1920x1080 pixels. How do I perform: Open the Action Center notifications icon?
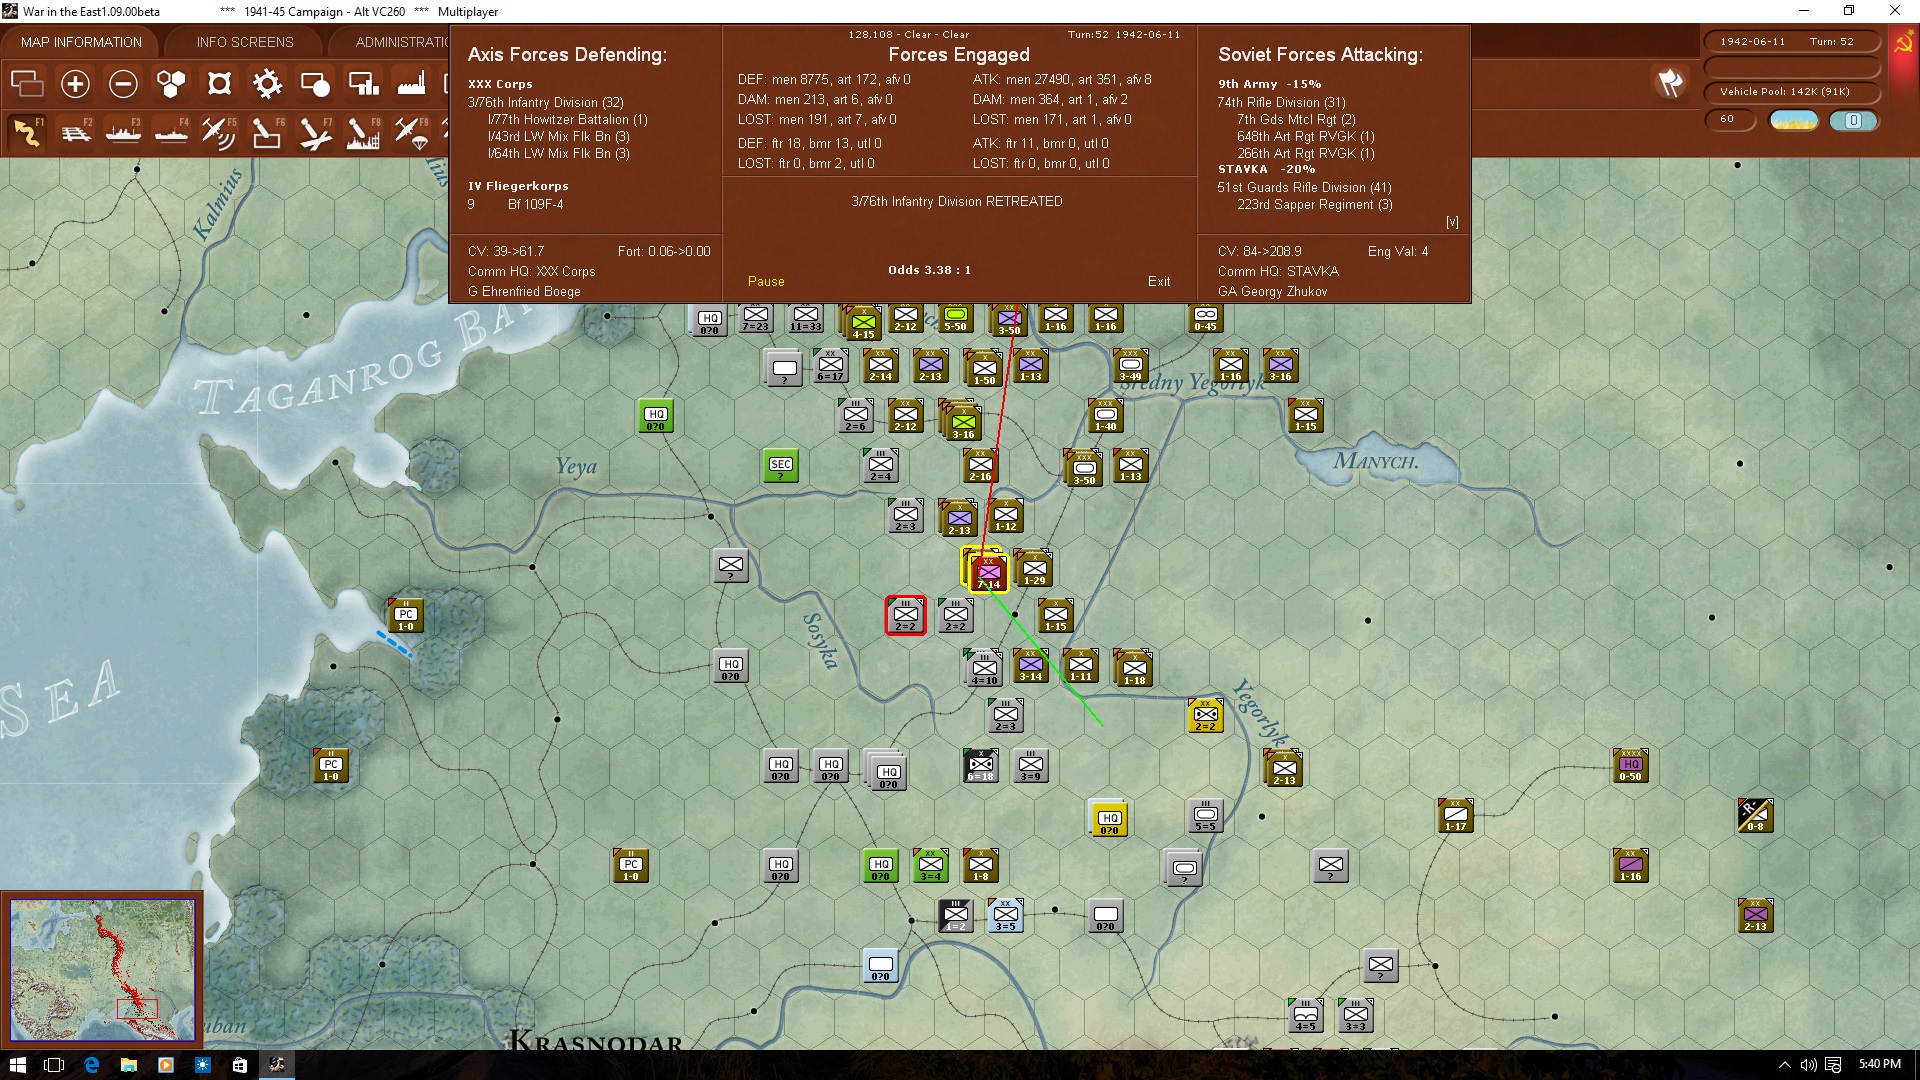1833,1065
